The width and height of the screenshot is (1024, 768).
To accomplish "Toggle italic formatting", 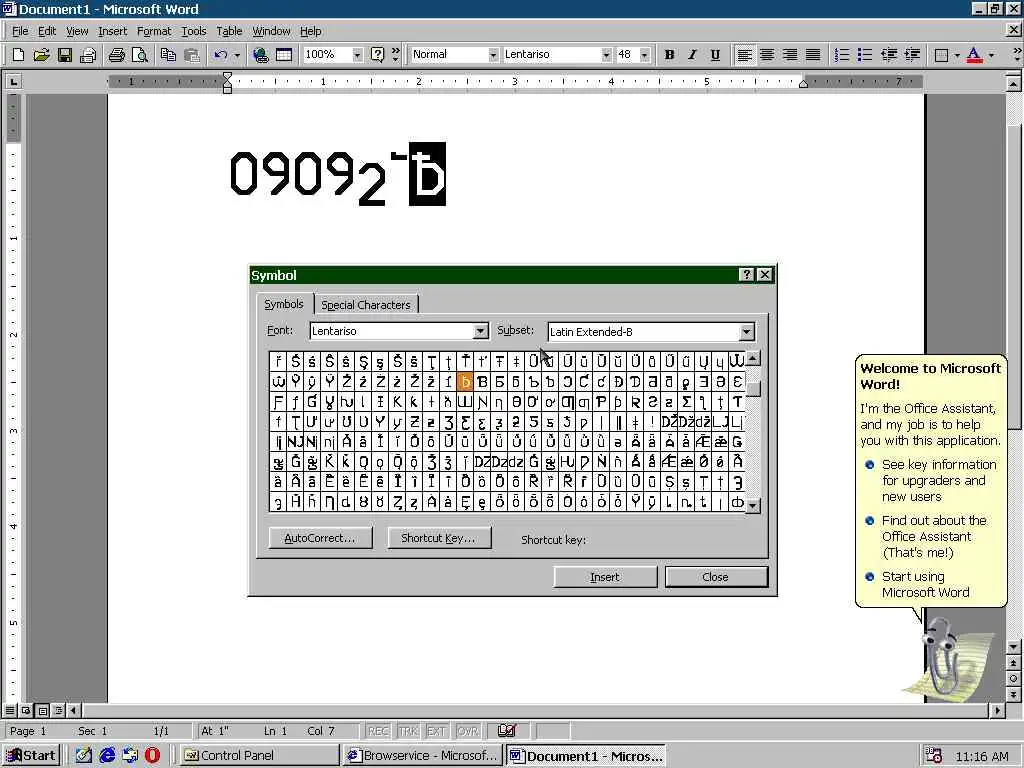I will point(692,55).
